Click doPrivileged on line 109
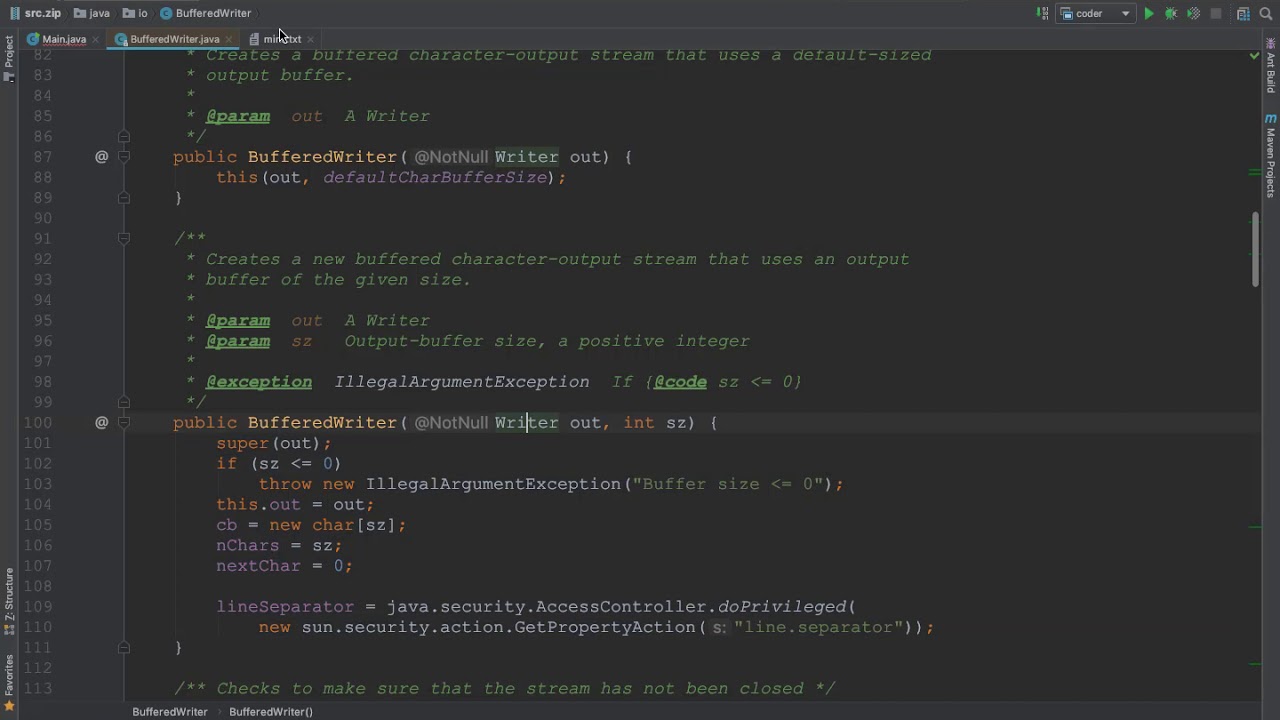 (x=782, y=606)
